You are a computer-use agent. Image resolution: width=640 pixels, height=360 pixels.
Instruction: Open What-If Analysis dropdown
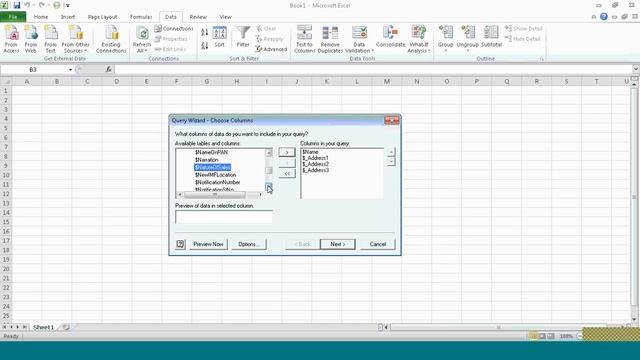click(419, 48)
